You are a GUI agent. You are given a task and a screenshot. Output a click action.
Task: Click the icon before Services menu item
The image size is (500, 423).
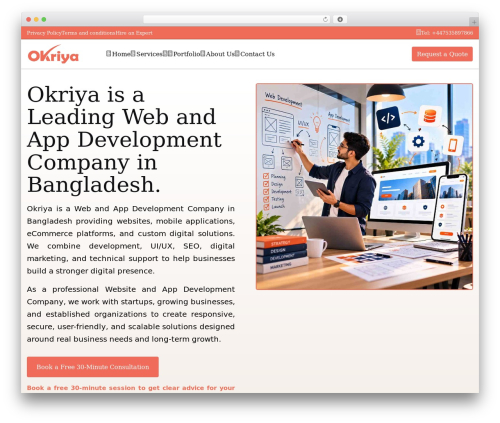133,54
